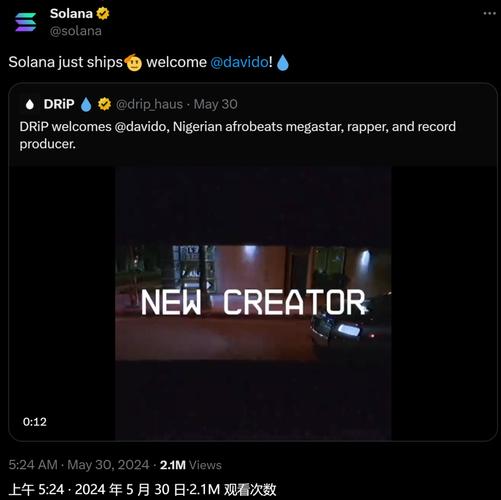
Task: Open the three-dot more options menu
Action: (489, 13)
